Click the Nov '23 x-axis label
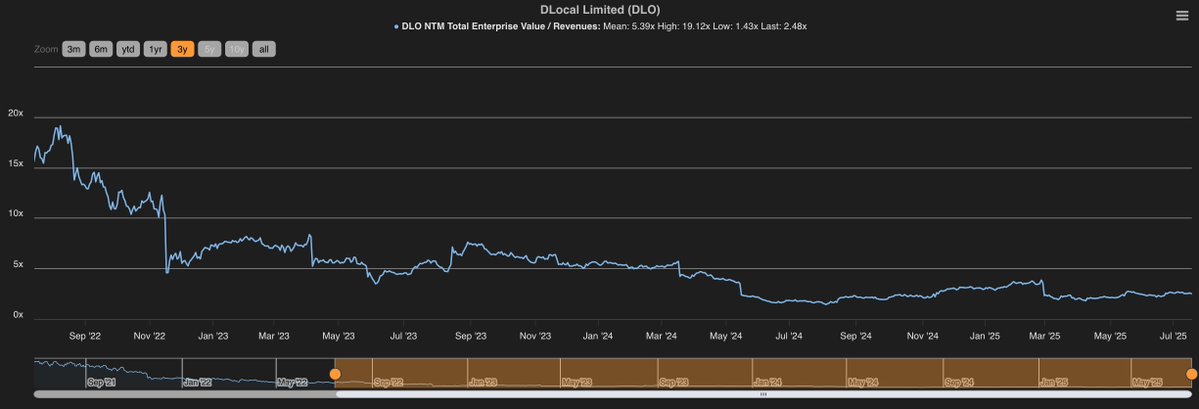The width and height of the screenshot is (1199, 409). coord(535,336)
